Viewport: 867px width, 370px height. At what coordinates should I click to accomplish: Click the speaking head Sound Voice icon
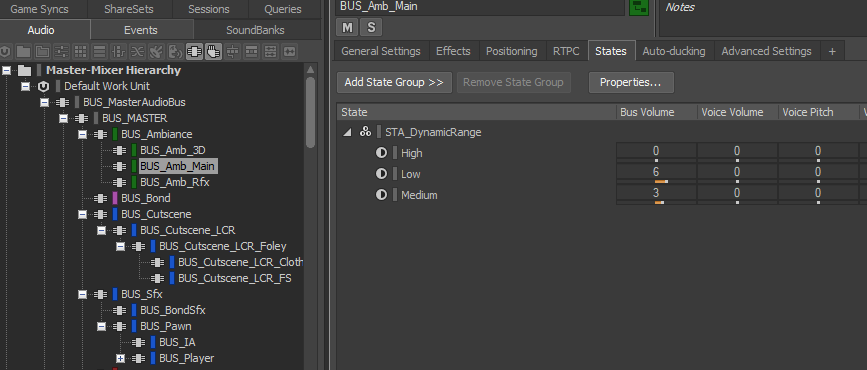(175, 51)
